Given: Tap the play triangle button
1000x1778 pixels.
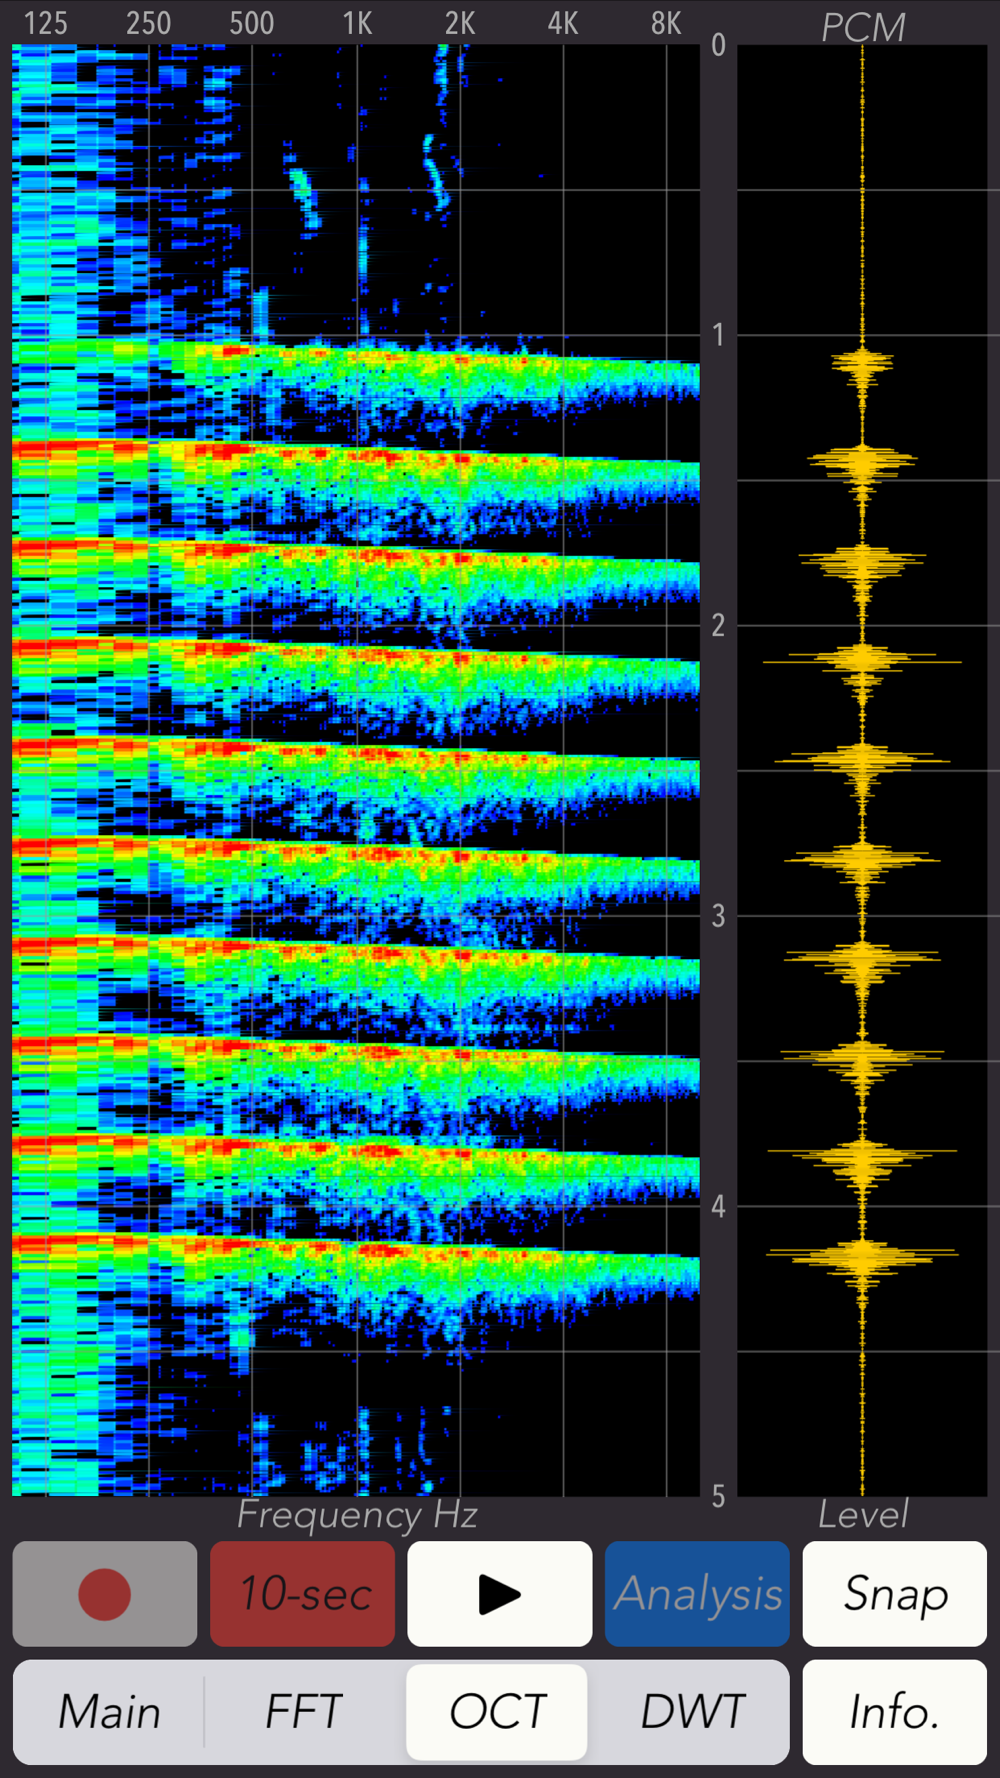Looking at the screenshot, I should click(500, 1593).
